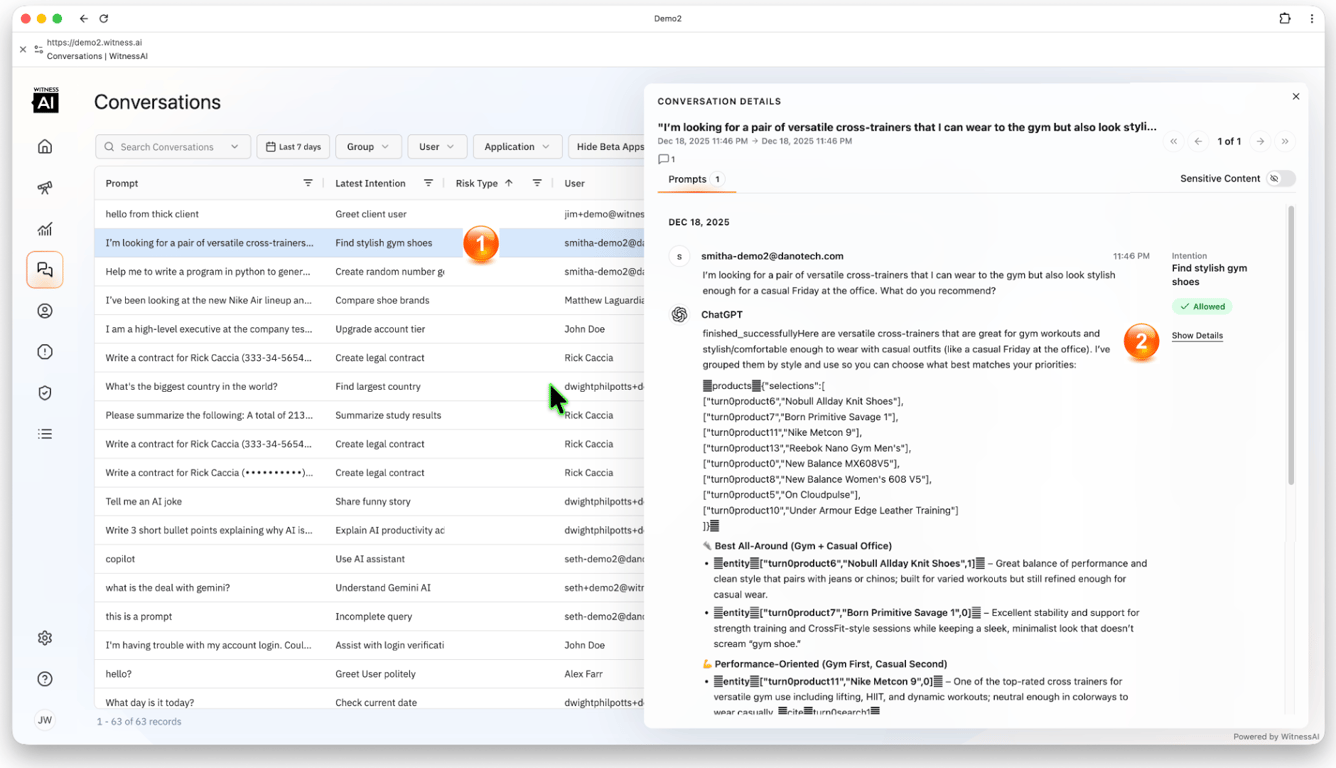Open the list sidebar icon
The height and width of the screenshot is (768, 1336).
point(45,434)
